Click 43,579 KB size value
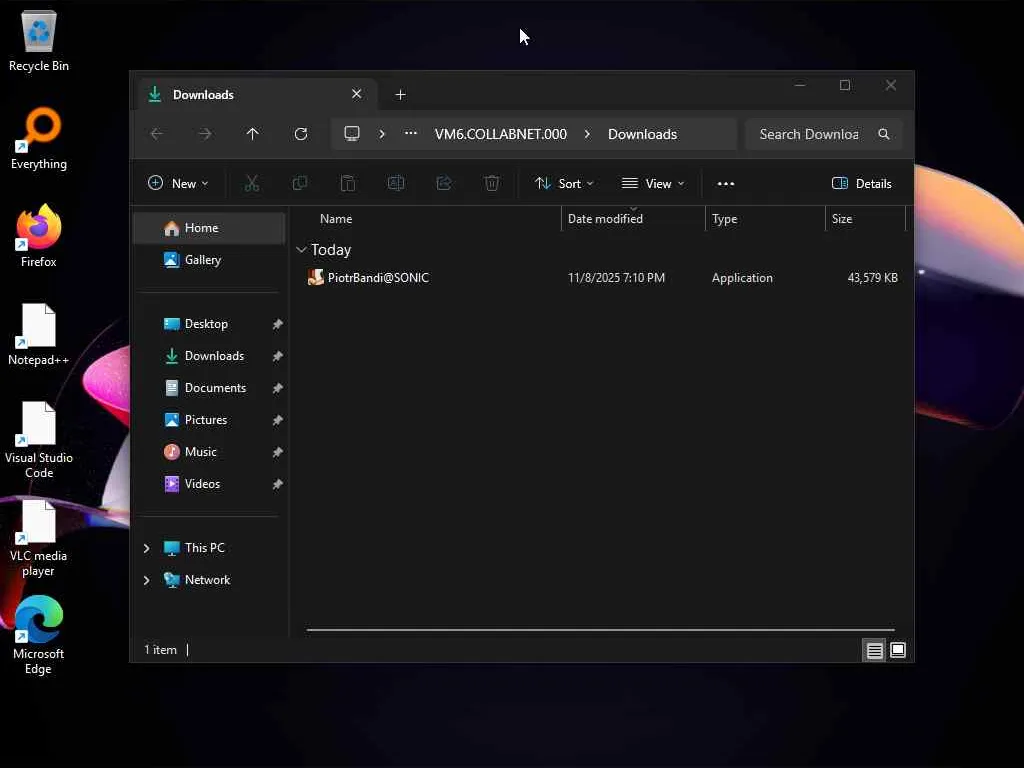1024x768 pixels. [872, 278]
